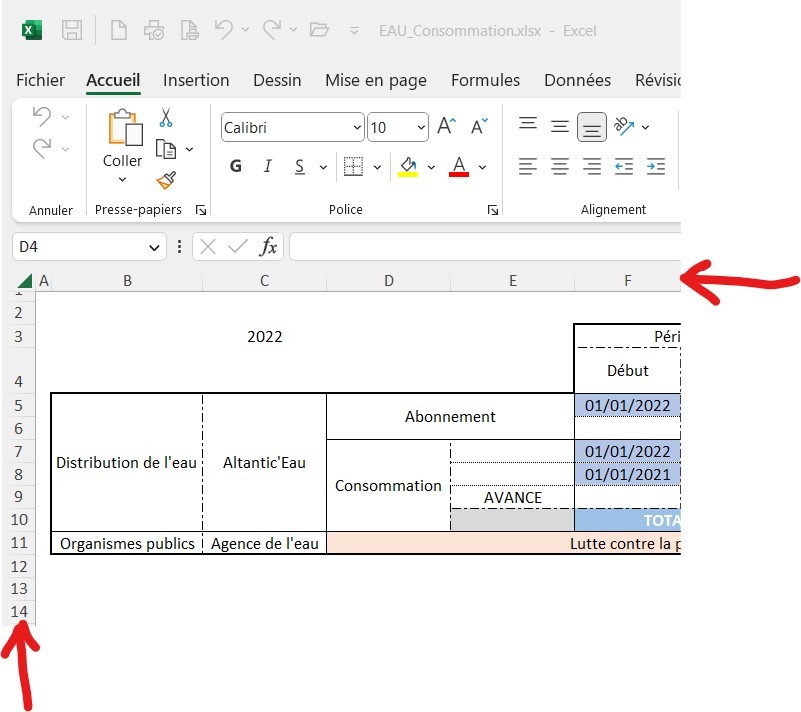Apply red font color
This screenshot has width=801, height=712.
[x=459, y=167]
